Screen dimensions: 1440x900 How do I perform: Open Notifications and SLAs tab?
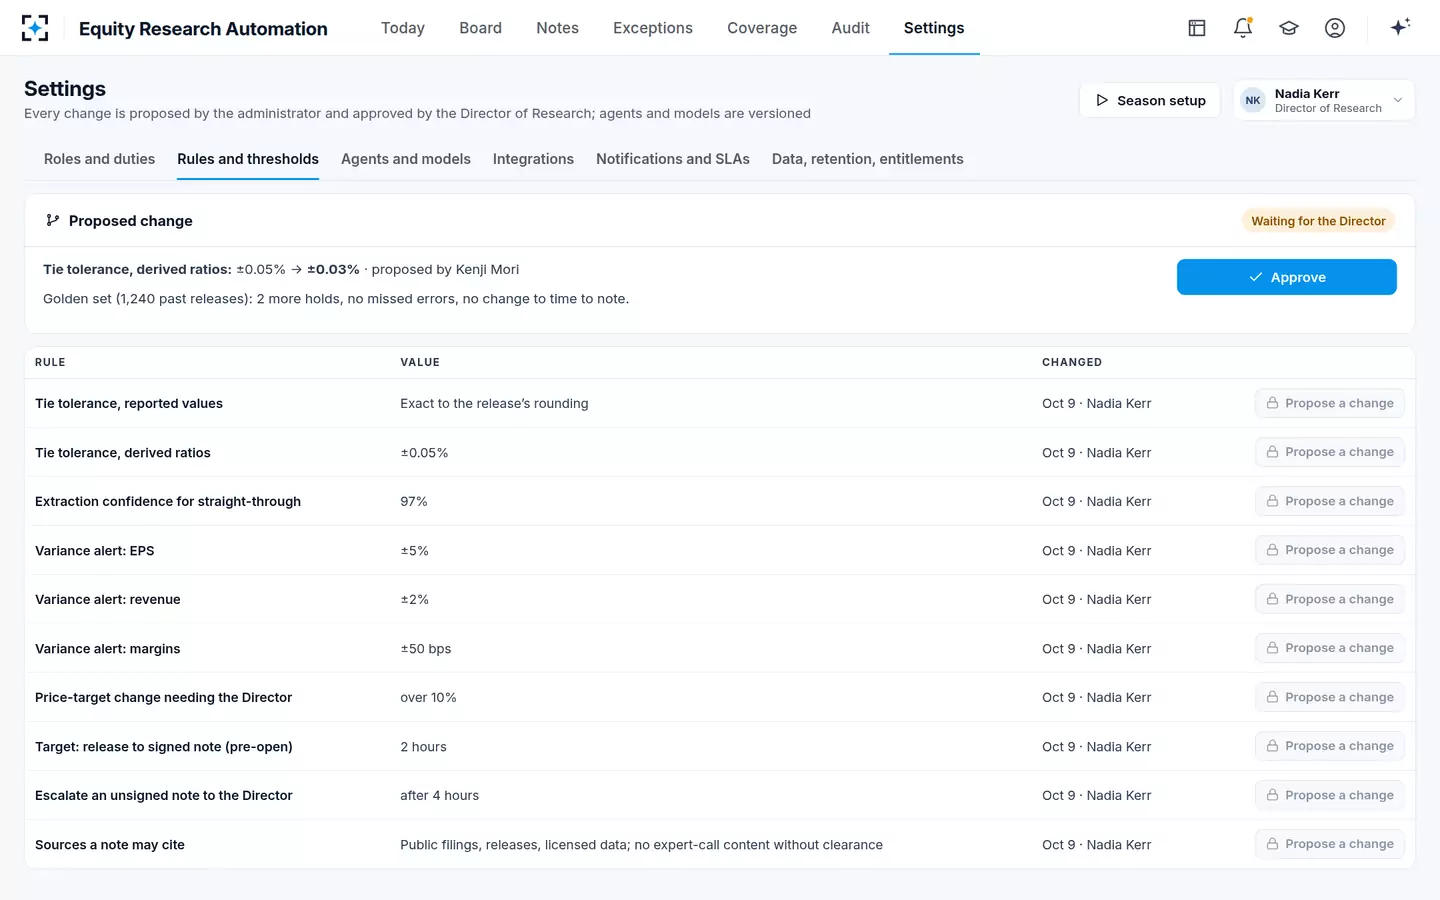pyautogui.click(x=673, y=159)
